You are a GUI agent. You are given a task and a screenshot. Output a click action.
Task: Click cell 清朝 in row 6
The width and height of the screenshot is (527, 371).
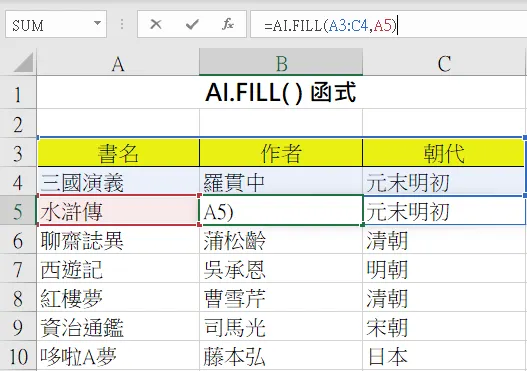pos(444,240)
